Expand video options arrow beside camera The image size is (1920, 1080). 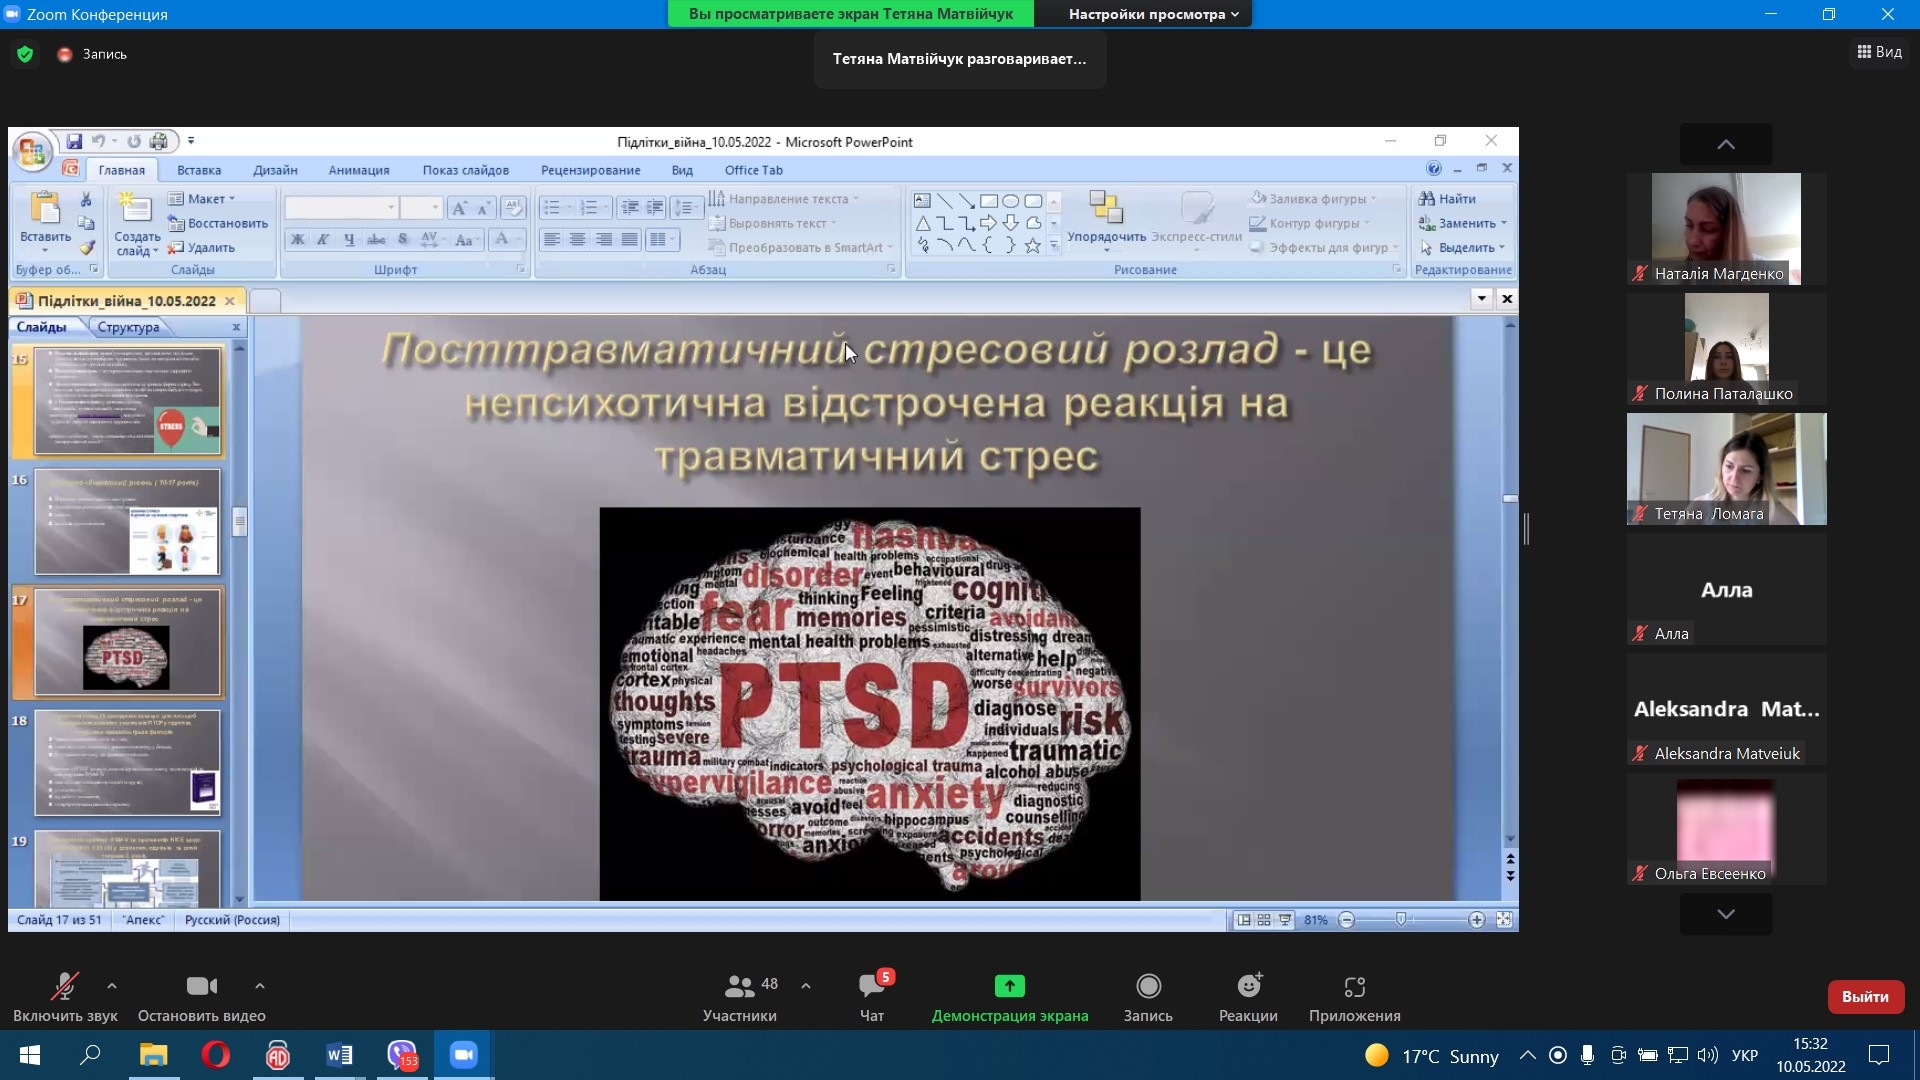[260, 986]
